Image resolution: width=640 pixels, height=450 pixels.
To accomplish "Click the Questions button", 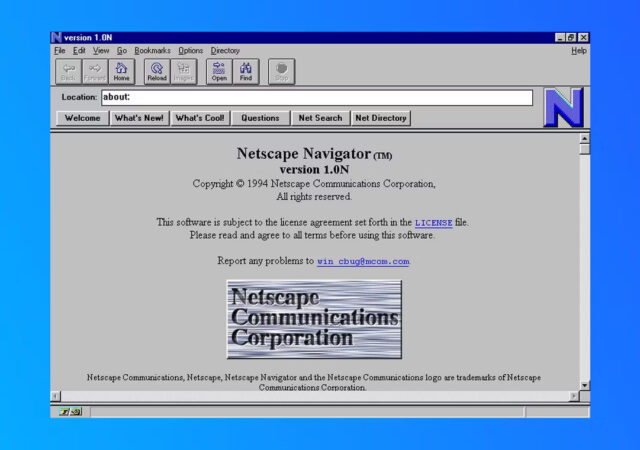I will point(260,118).
